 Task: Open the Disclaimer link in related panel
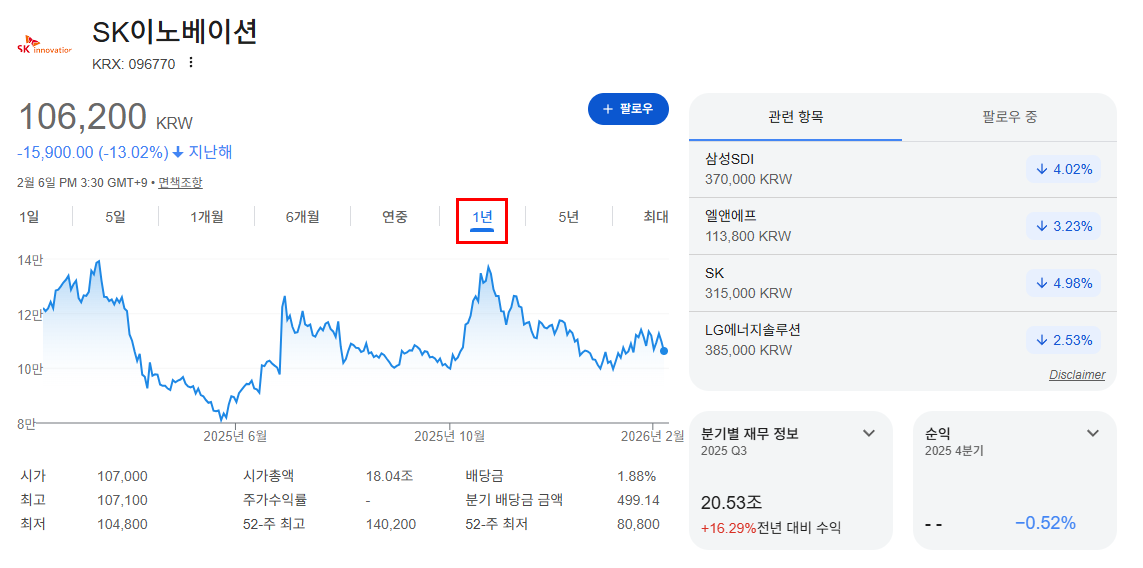coord(1077,375)
